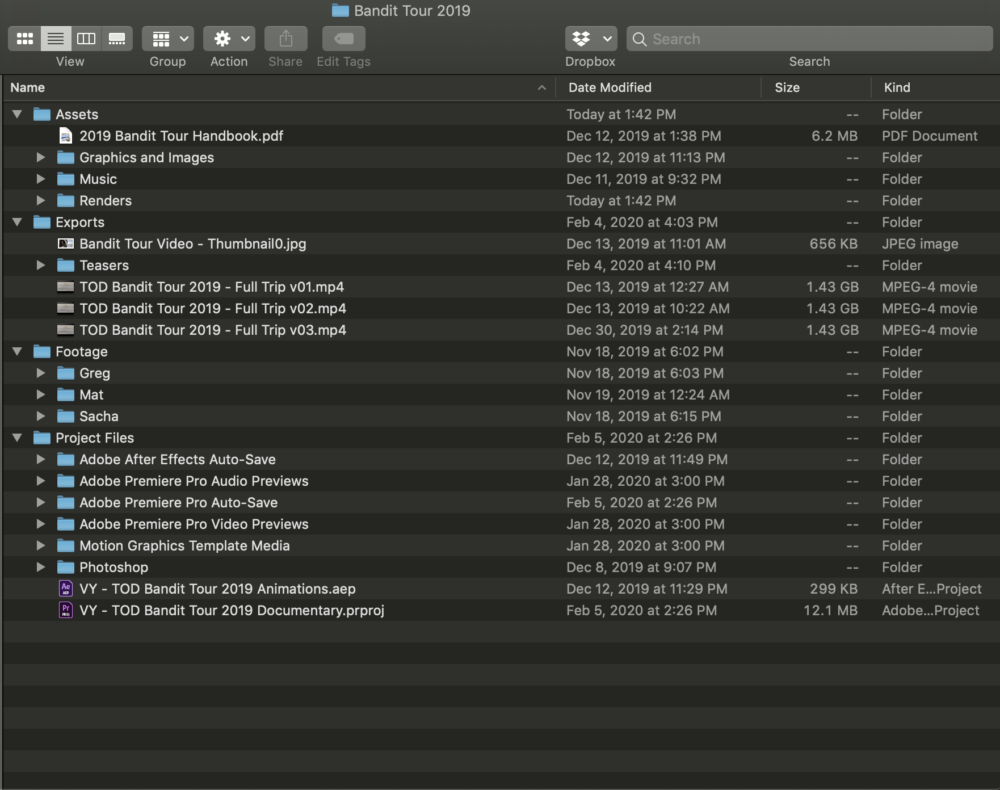The image size is (1000, 790).
Task: Switch to list view
Action: [x=55, y=39]
